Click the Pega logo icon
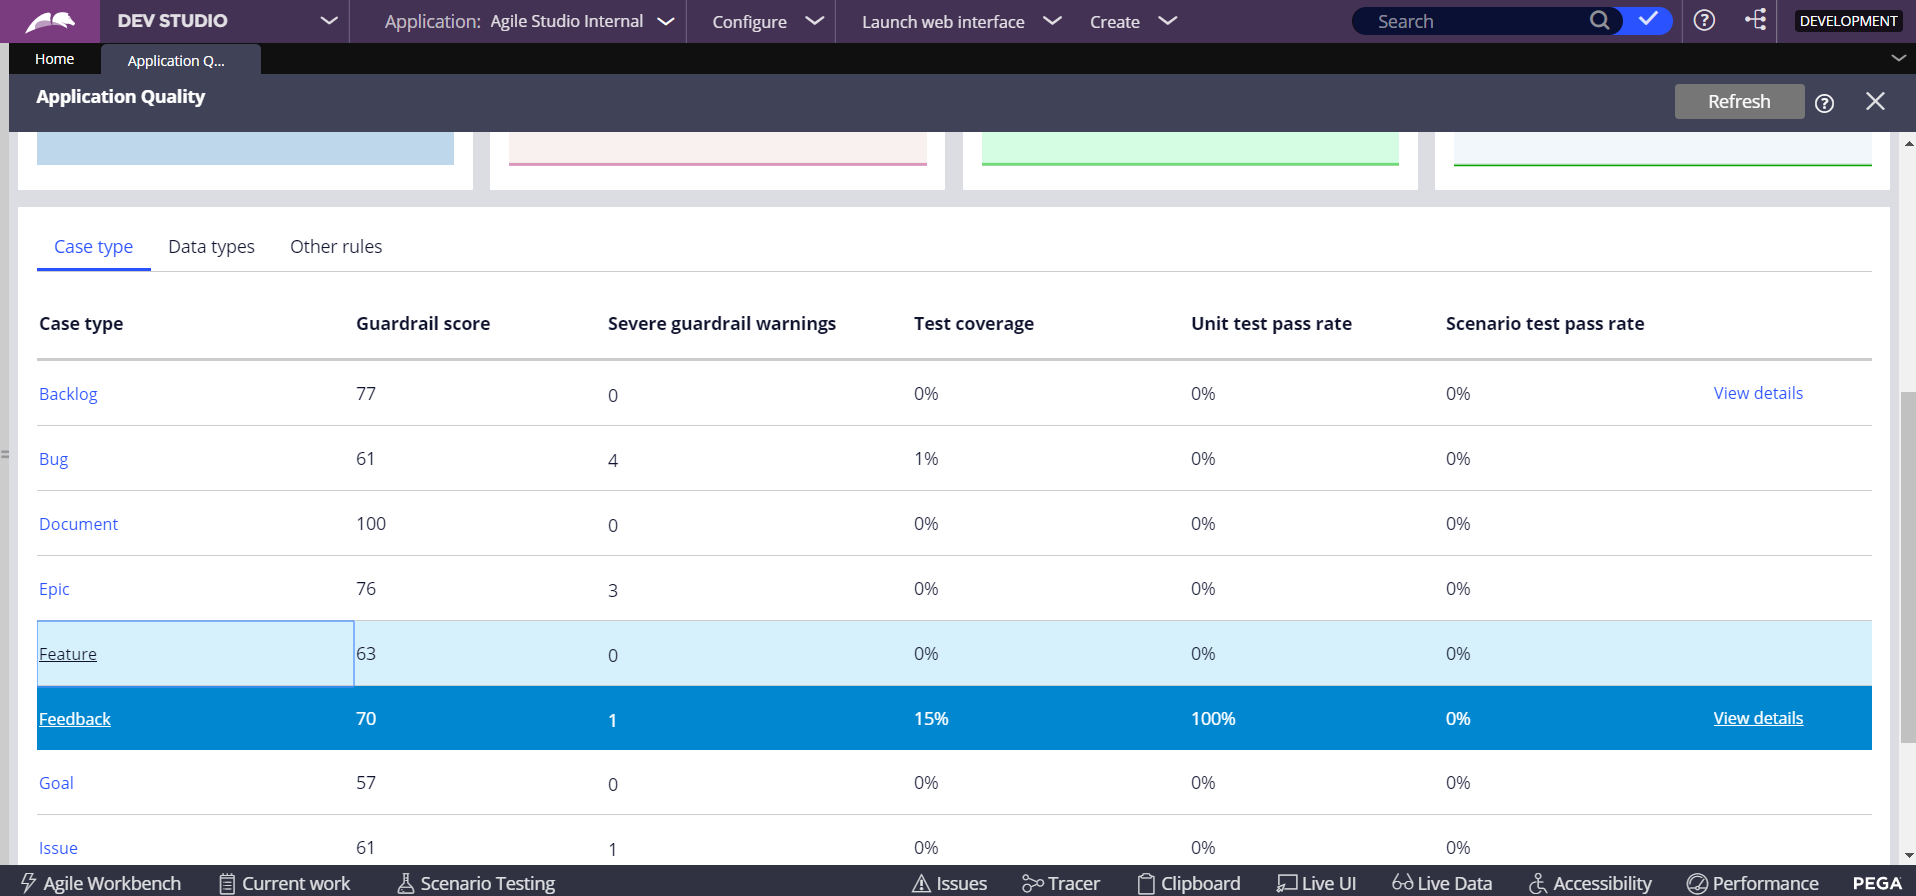Screen dimensions: 1916x896 pos(50,21)
